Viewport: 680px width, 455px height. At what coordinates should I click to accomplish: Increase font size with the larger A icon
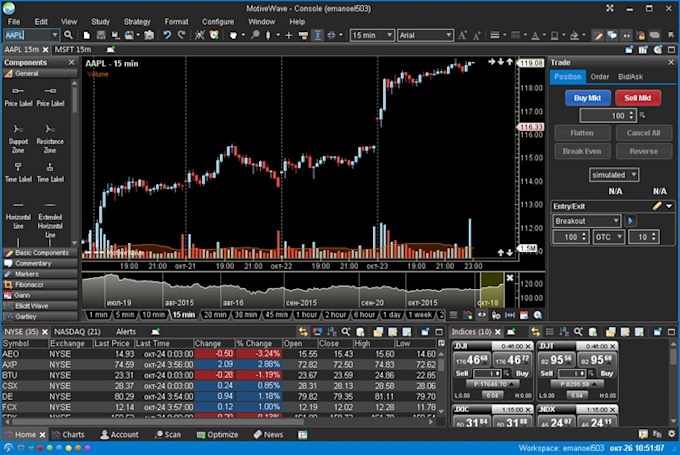(x=462, y=35)
